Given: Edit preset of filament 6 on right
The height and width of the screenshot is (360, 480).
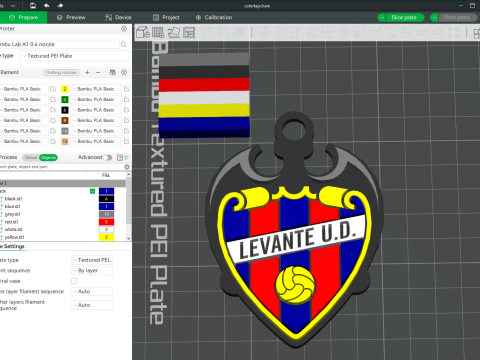Looking at the screenshot, I should 126,110.
